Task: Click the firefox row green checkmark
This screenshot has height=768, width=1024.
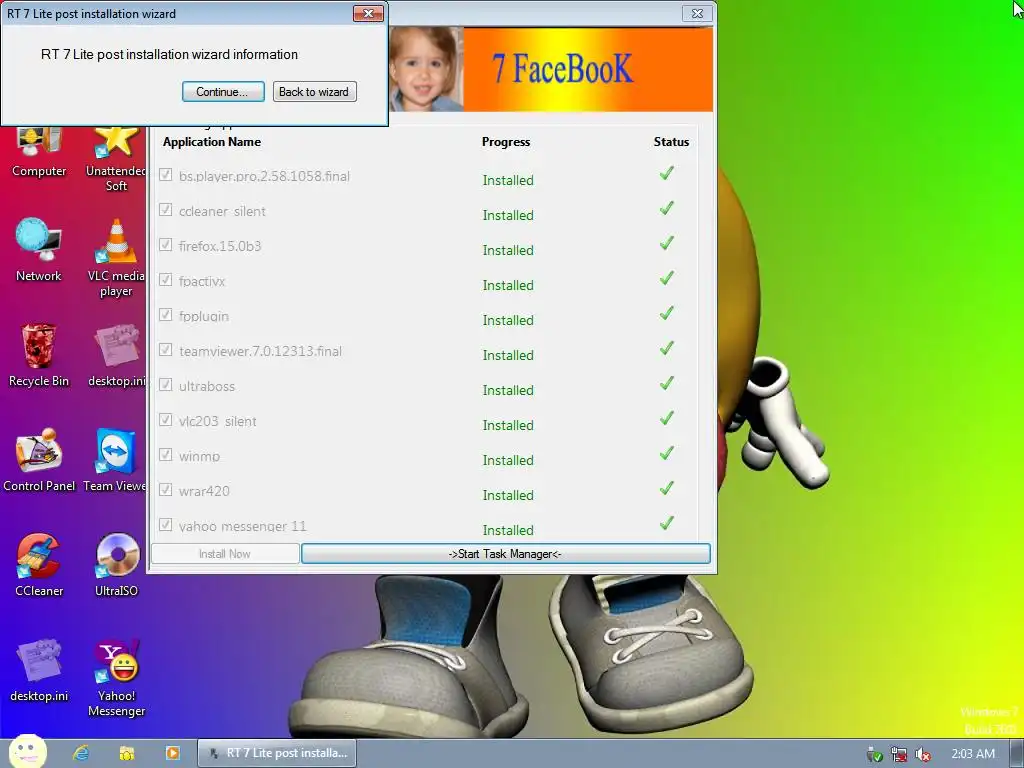Action: coord(666,244)
